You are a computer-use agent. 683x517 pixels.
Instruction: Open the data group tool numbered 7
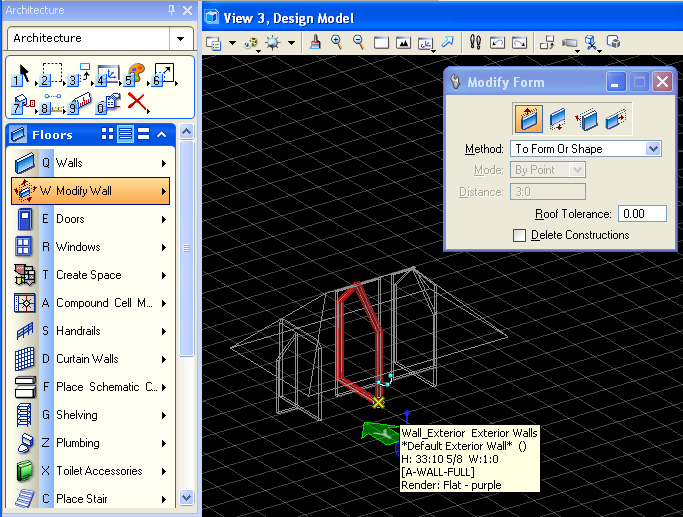[x=23, y=103]
